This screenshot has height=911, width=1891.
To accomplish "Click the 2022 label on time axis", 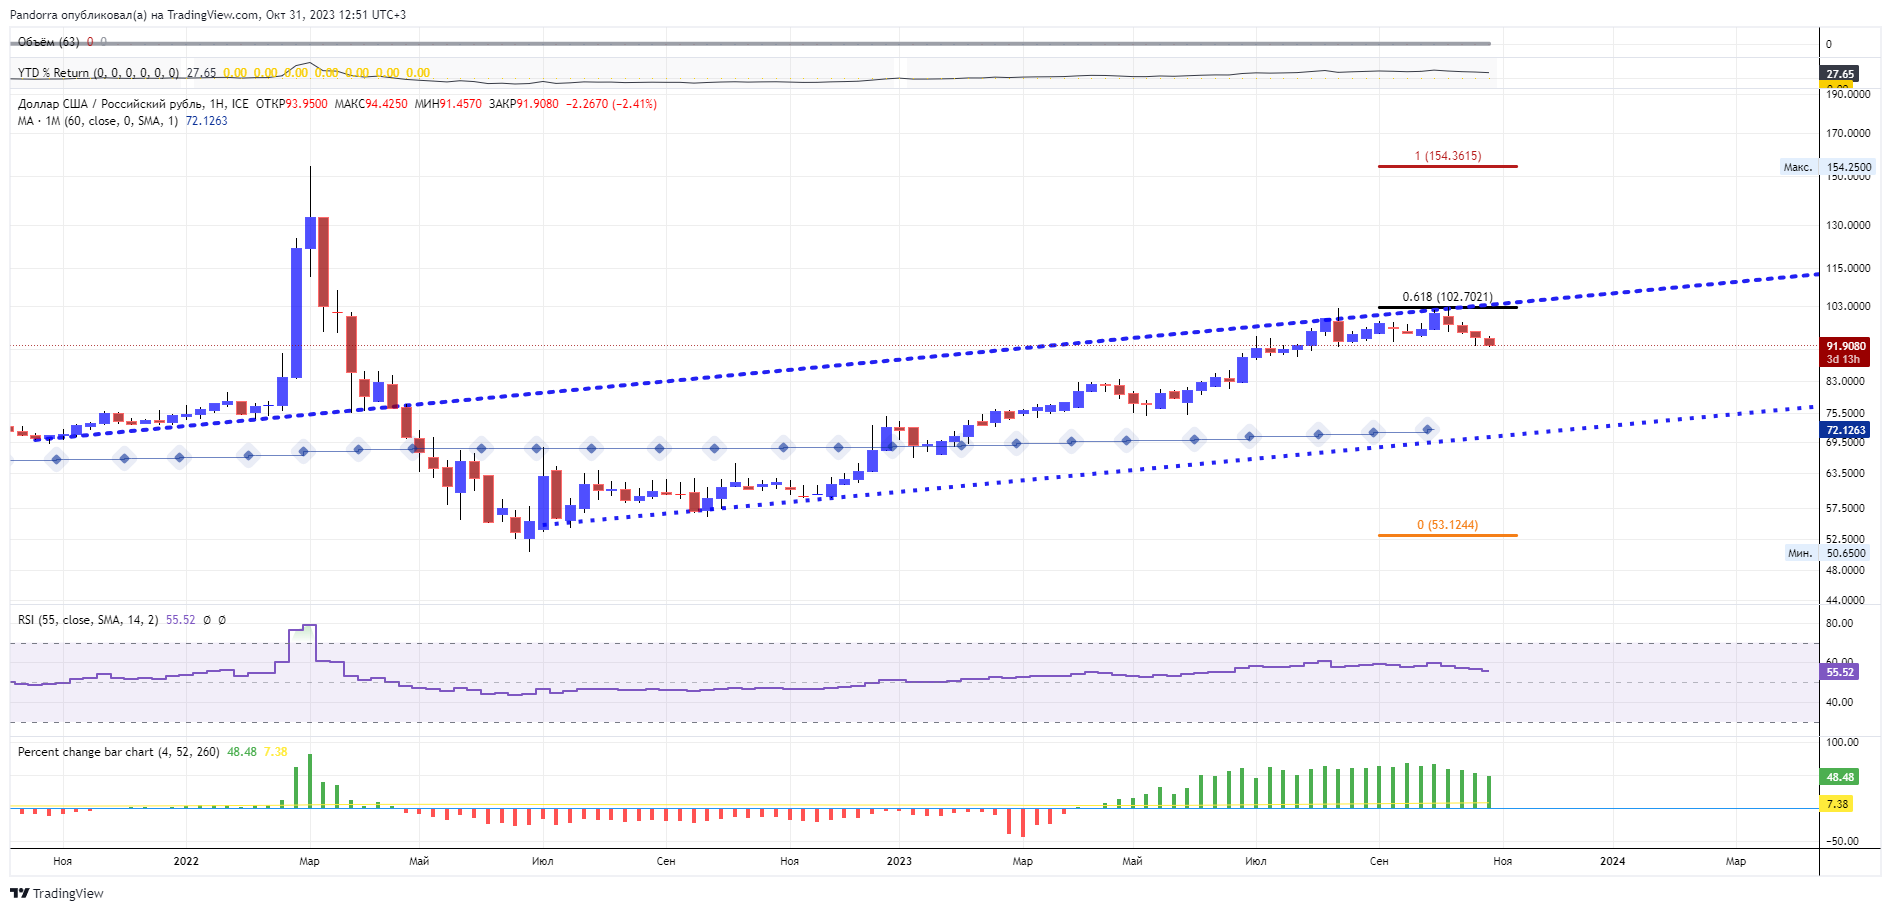I will [x=186, y=861].
